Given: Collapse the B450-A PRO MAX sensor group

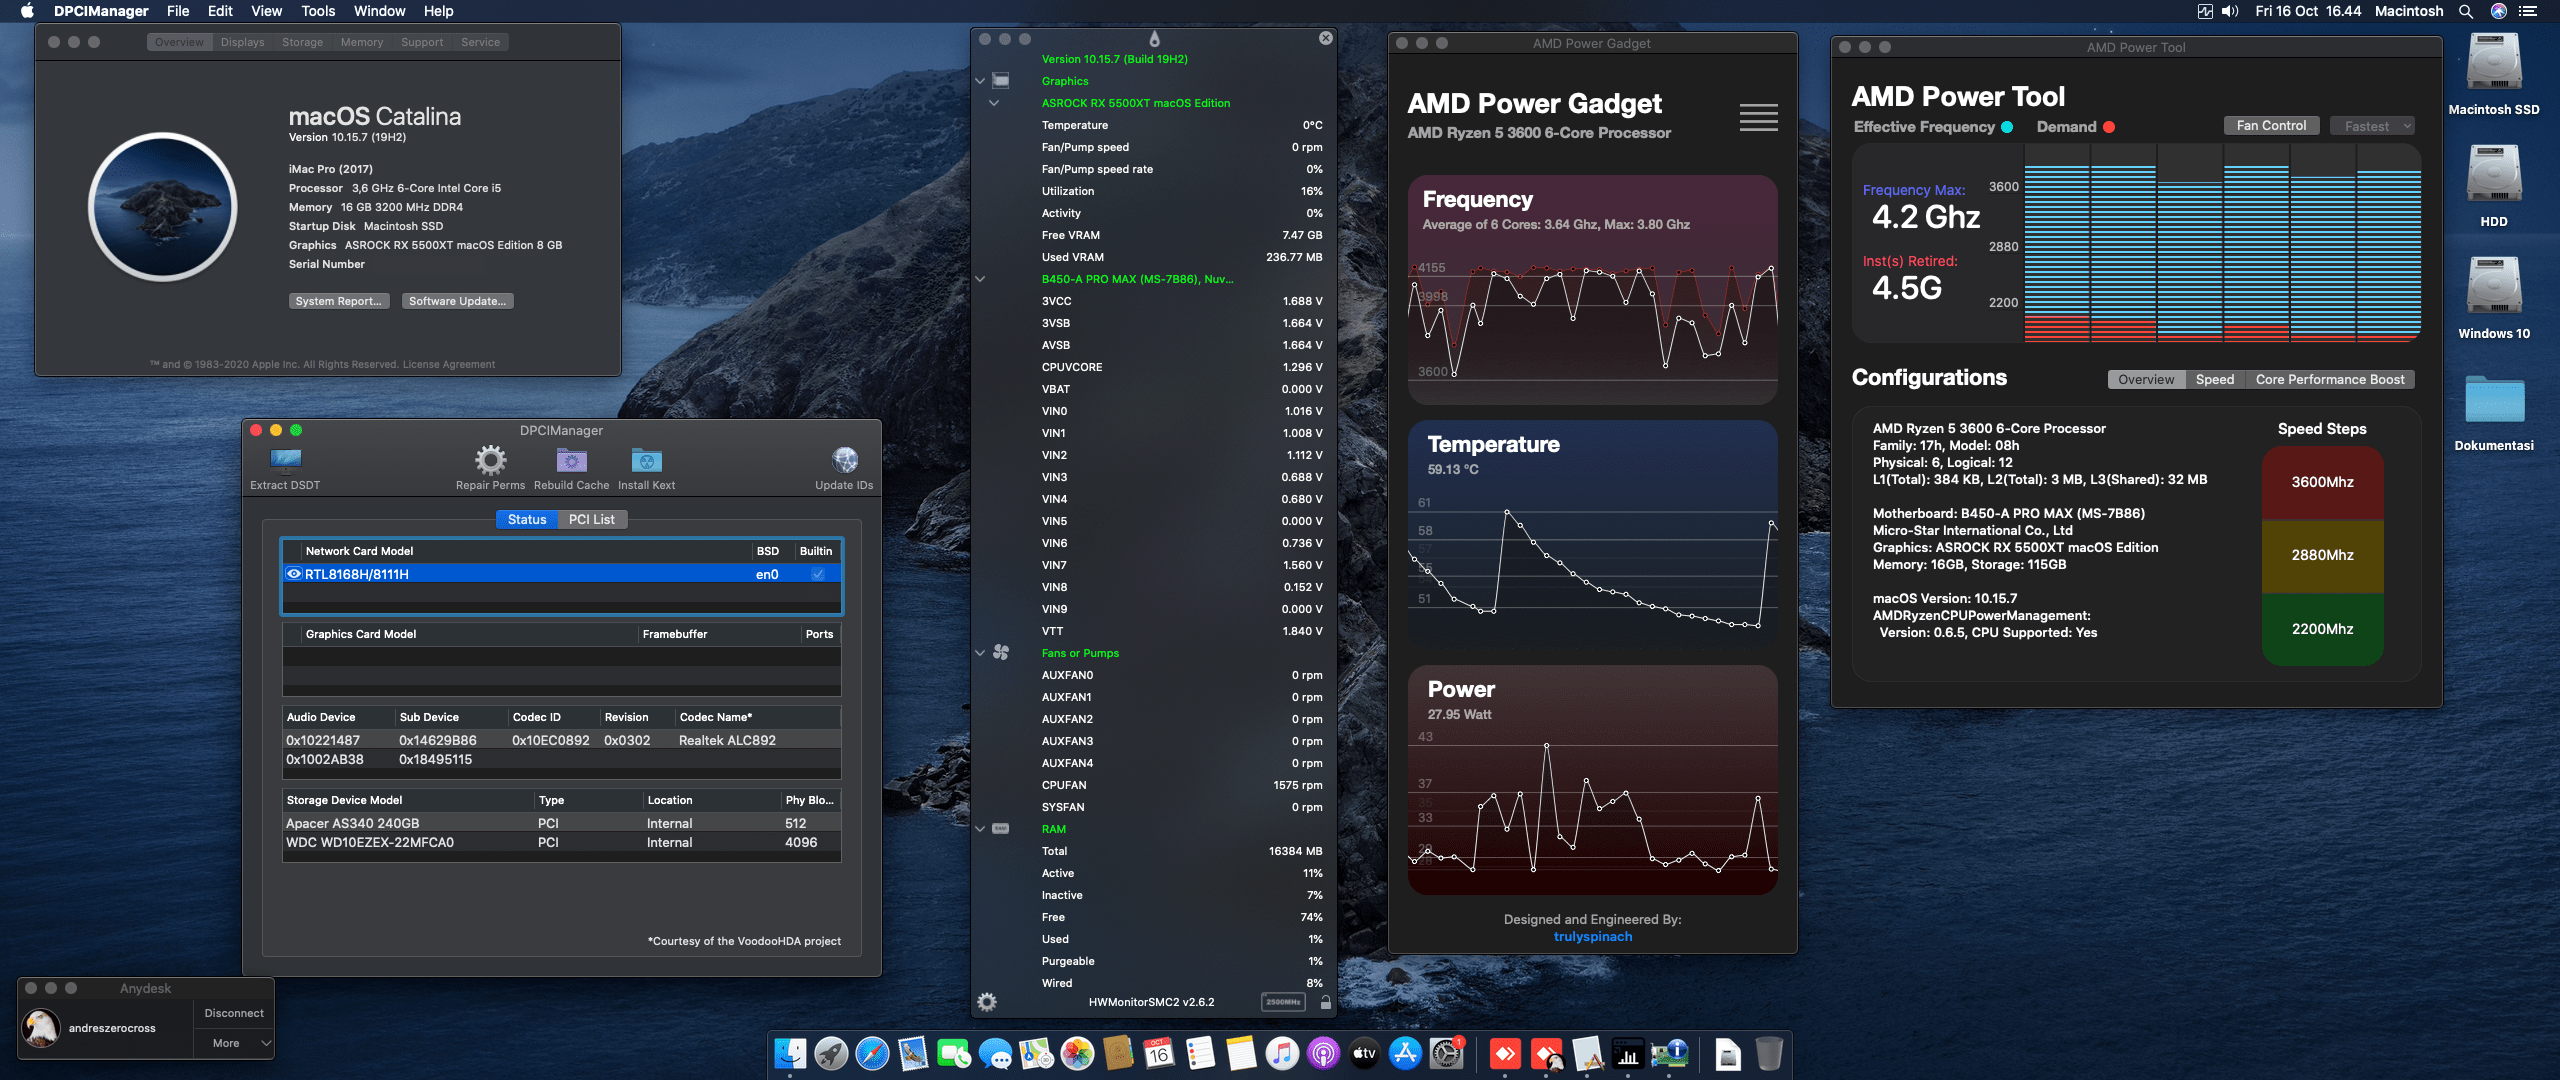Looking at the screenshot, I should (x=980, y=279).
